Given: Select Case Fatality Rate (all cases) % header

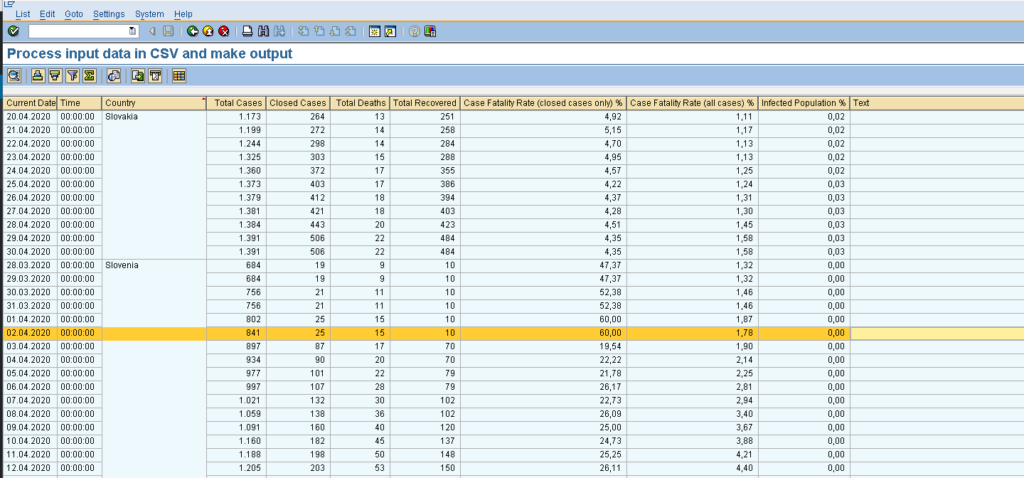Looking at the screenshot, I should (x=692, y=103).
